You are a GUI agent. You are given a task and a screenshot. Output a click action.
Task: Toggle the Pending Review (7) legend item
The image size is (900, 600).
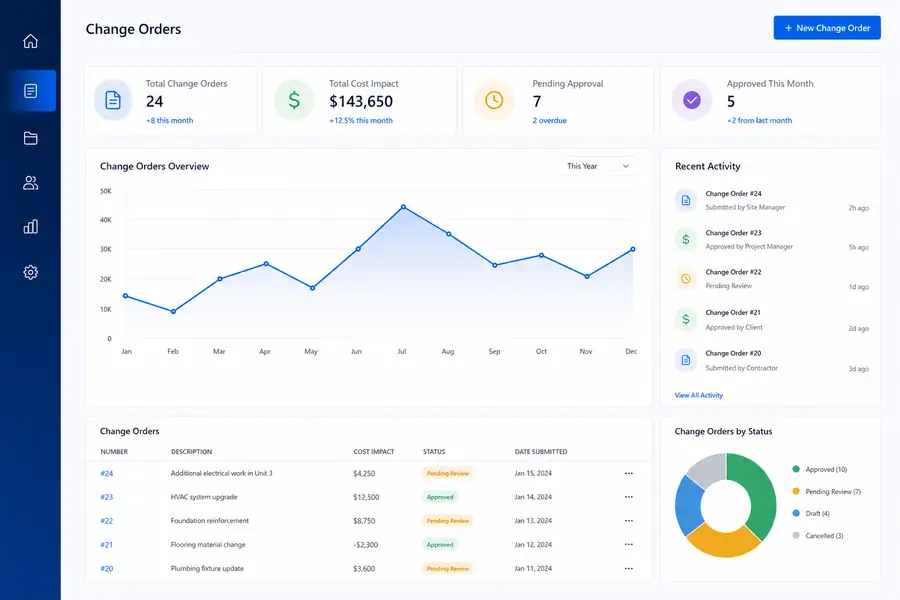(x=827, y=491)
